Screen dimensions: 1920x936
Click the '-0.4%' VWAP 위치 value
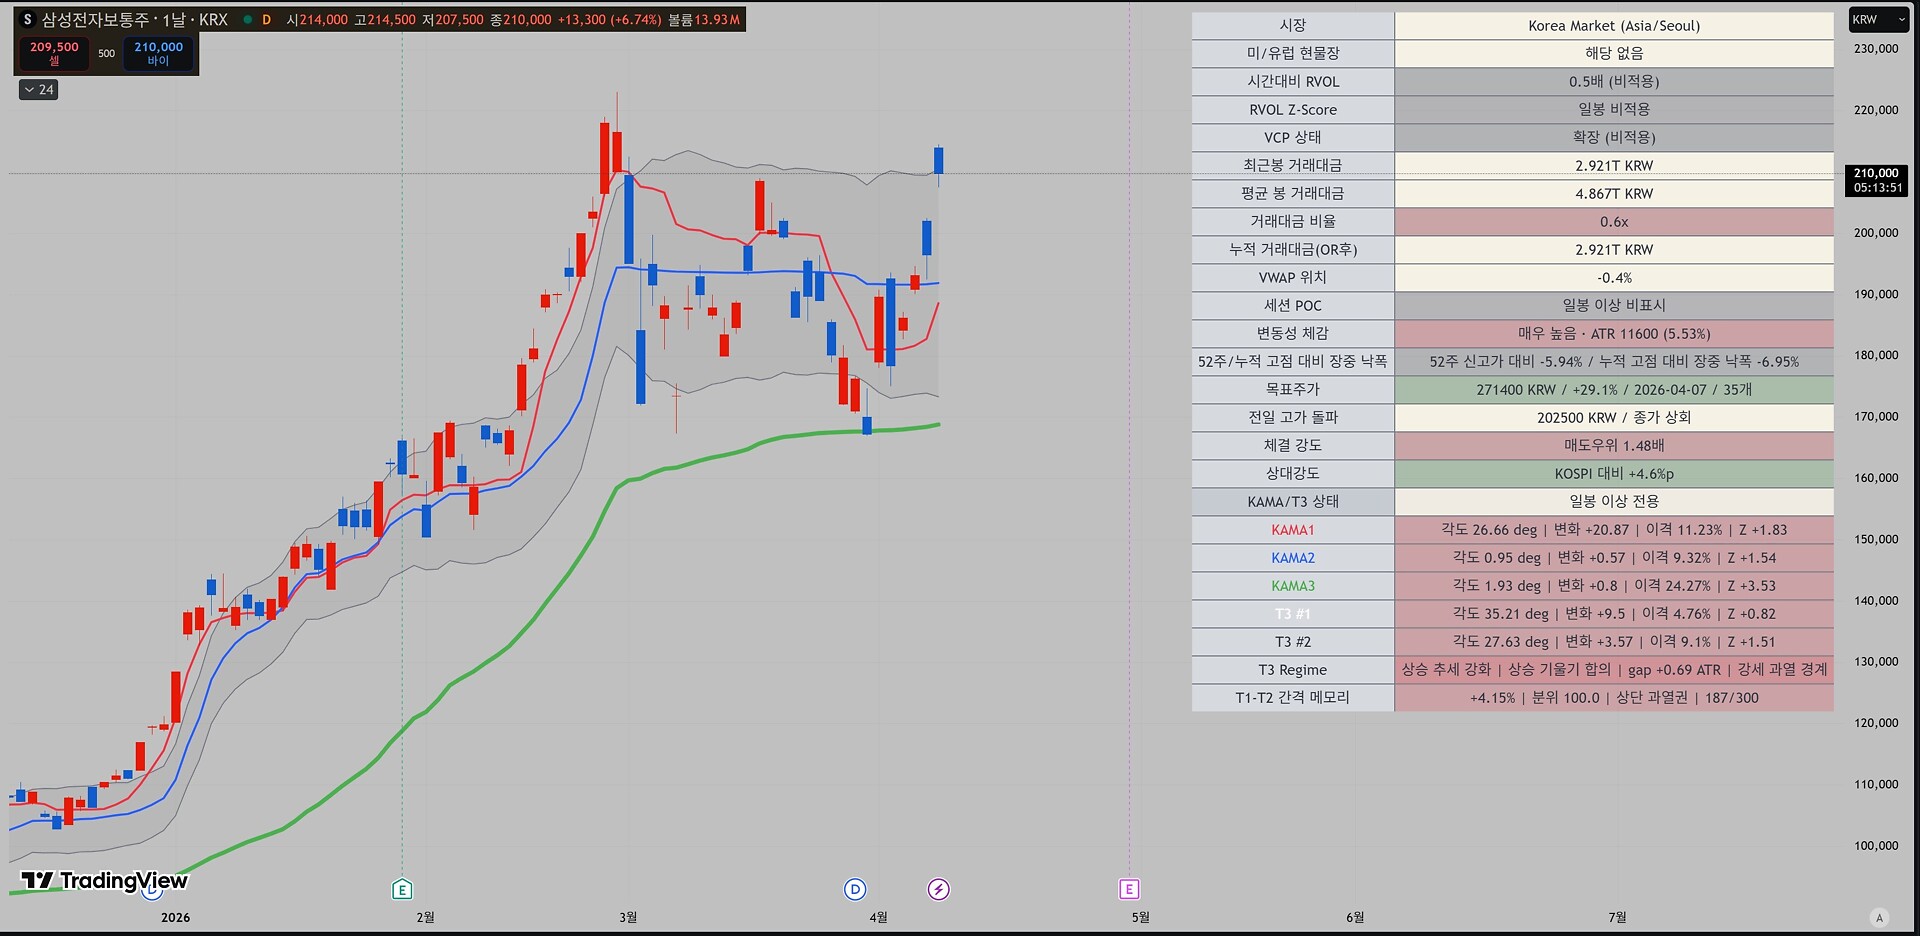coord(1614,278)
